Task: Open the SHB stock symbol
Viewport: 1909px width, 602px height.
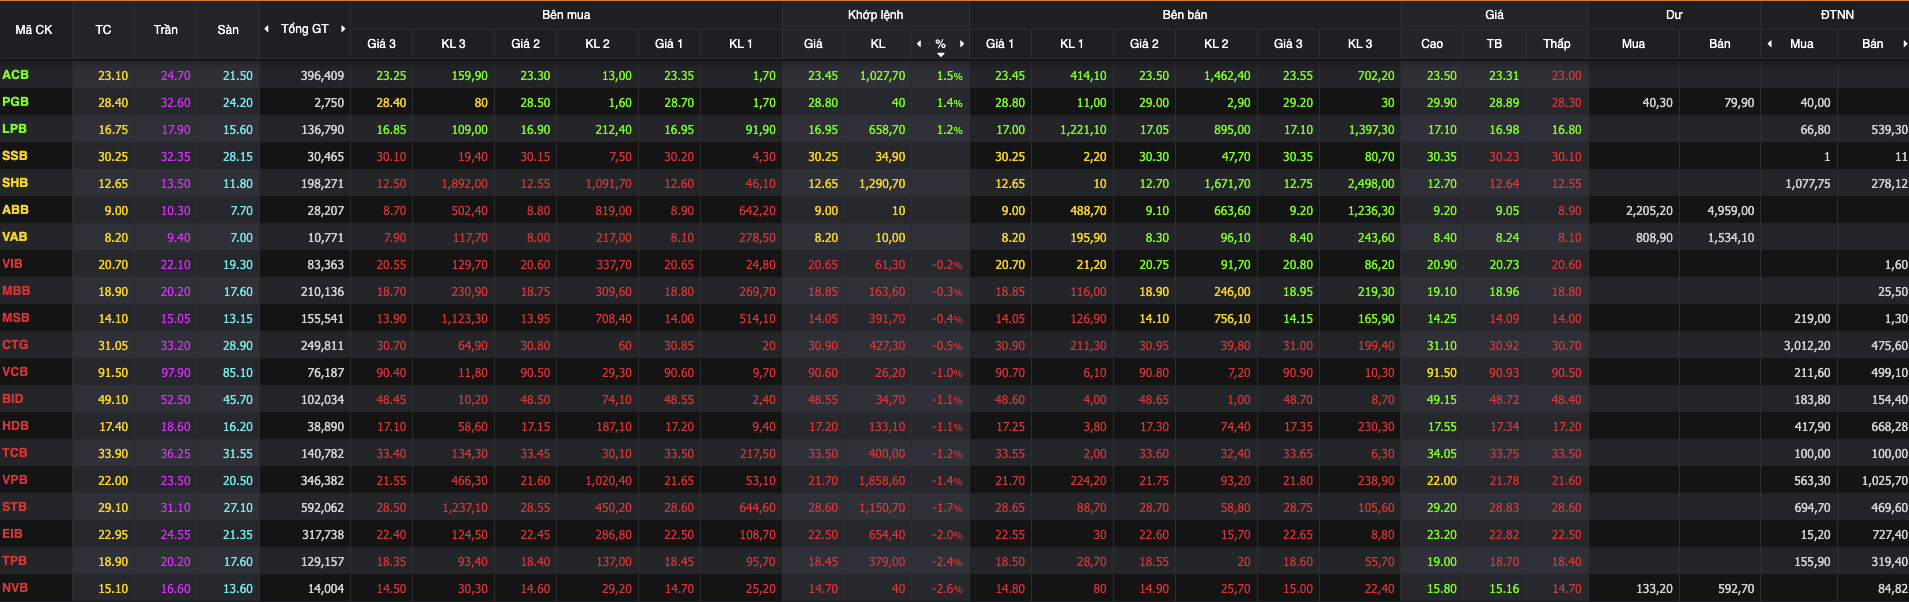Action: [x=15, y=183]
